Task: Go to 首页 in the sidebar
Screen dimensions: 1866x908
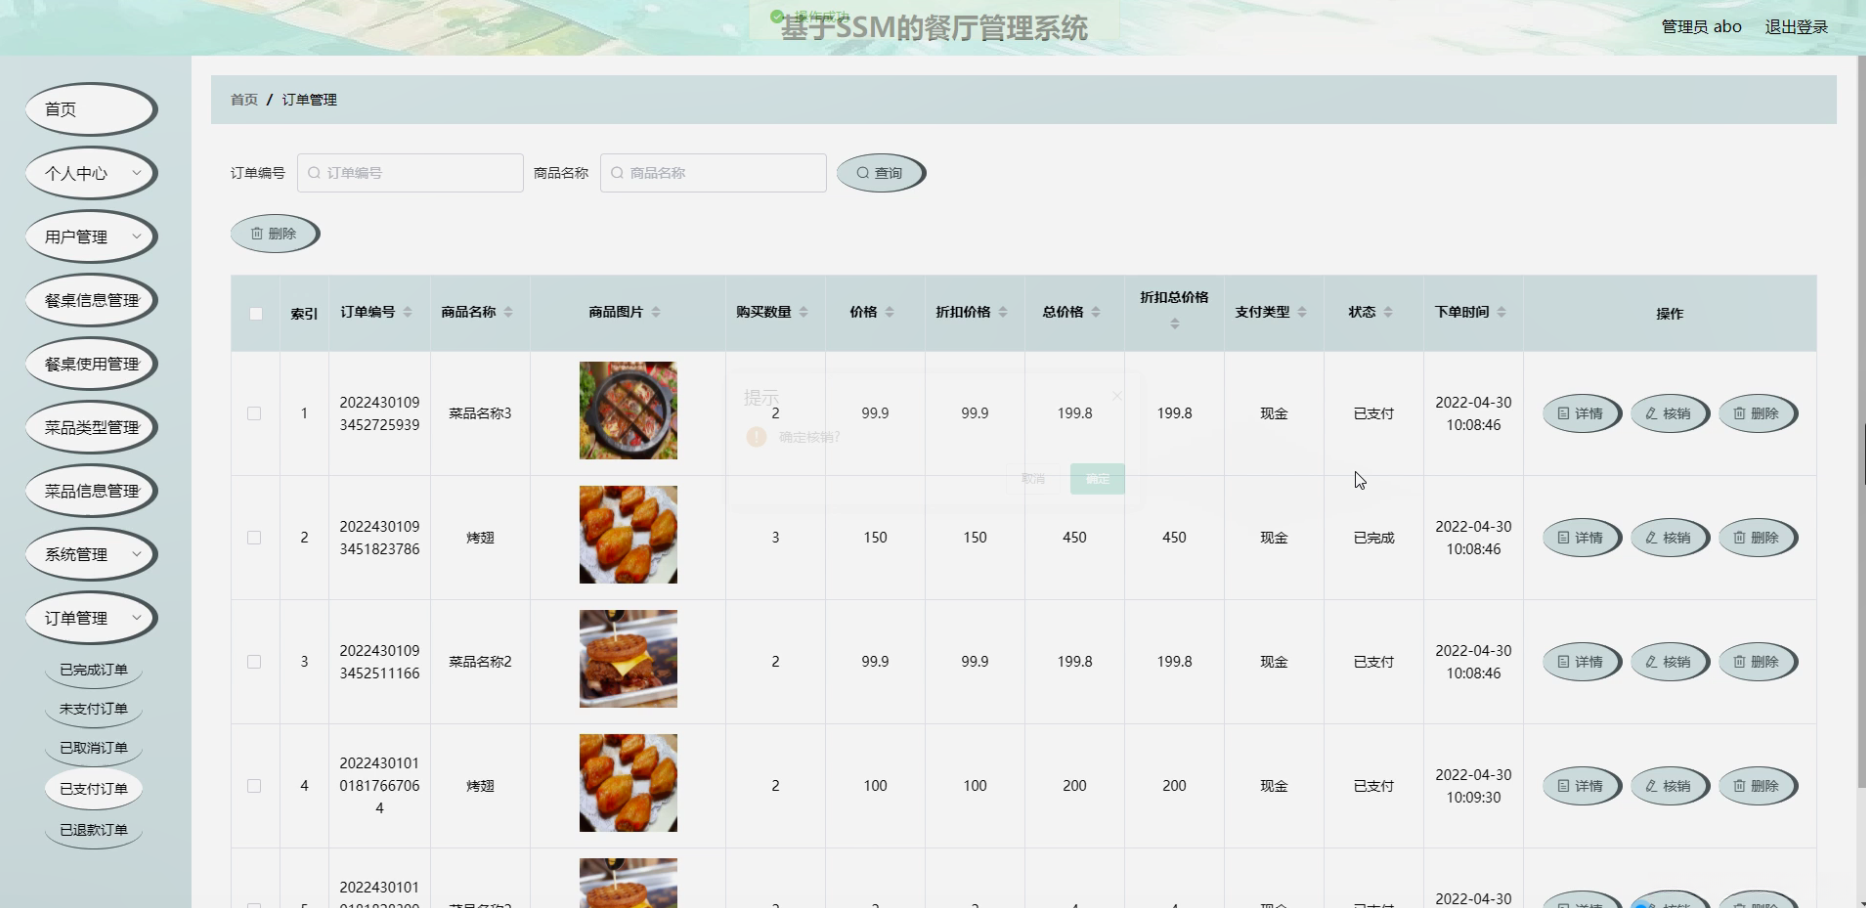Action: tap(91, 109)
